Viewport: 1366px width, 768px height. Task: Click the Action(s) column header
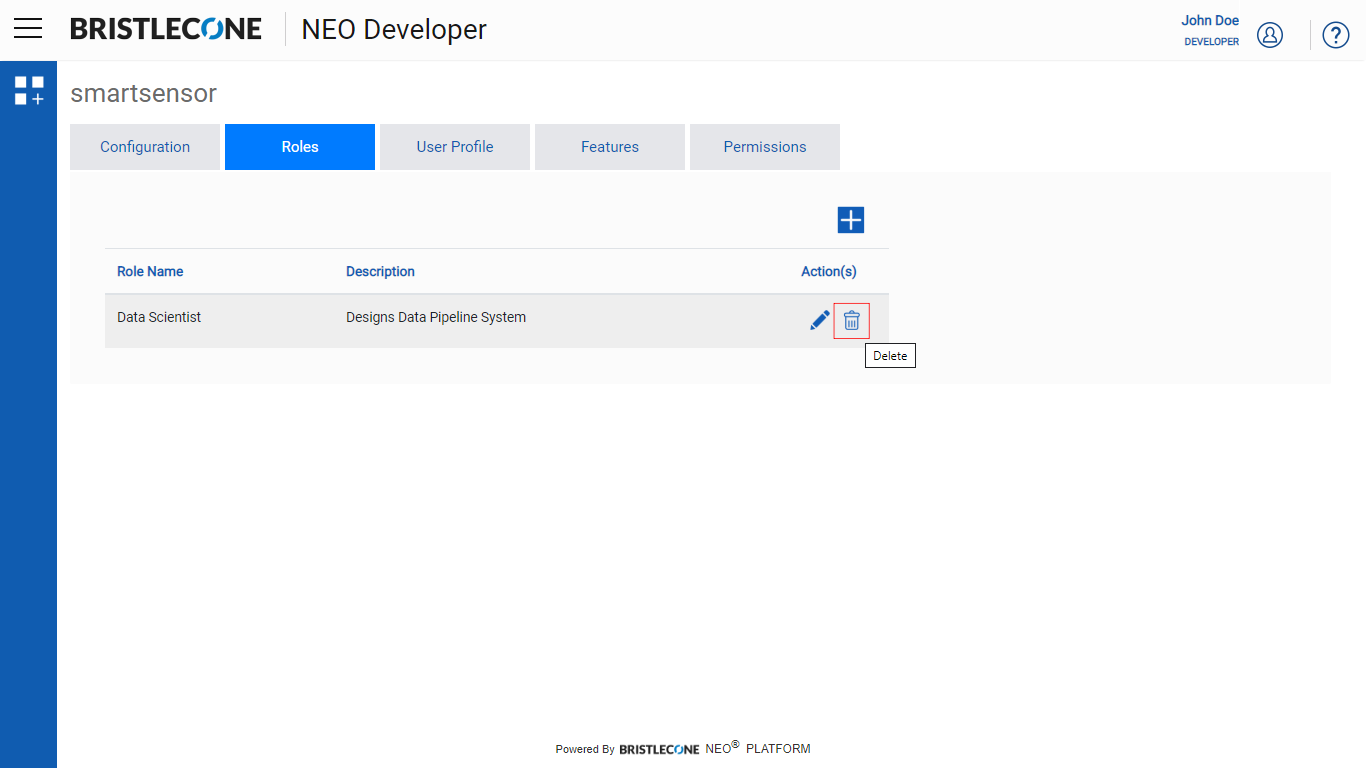tap(829, 271)
